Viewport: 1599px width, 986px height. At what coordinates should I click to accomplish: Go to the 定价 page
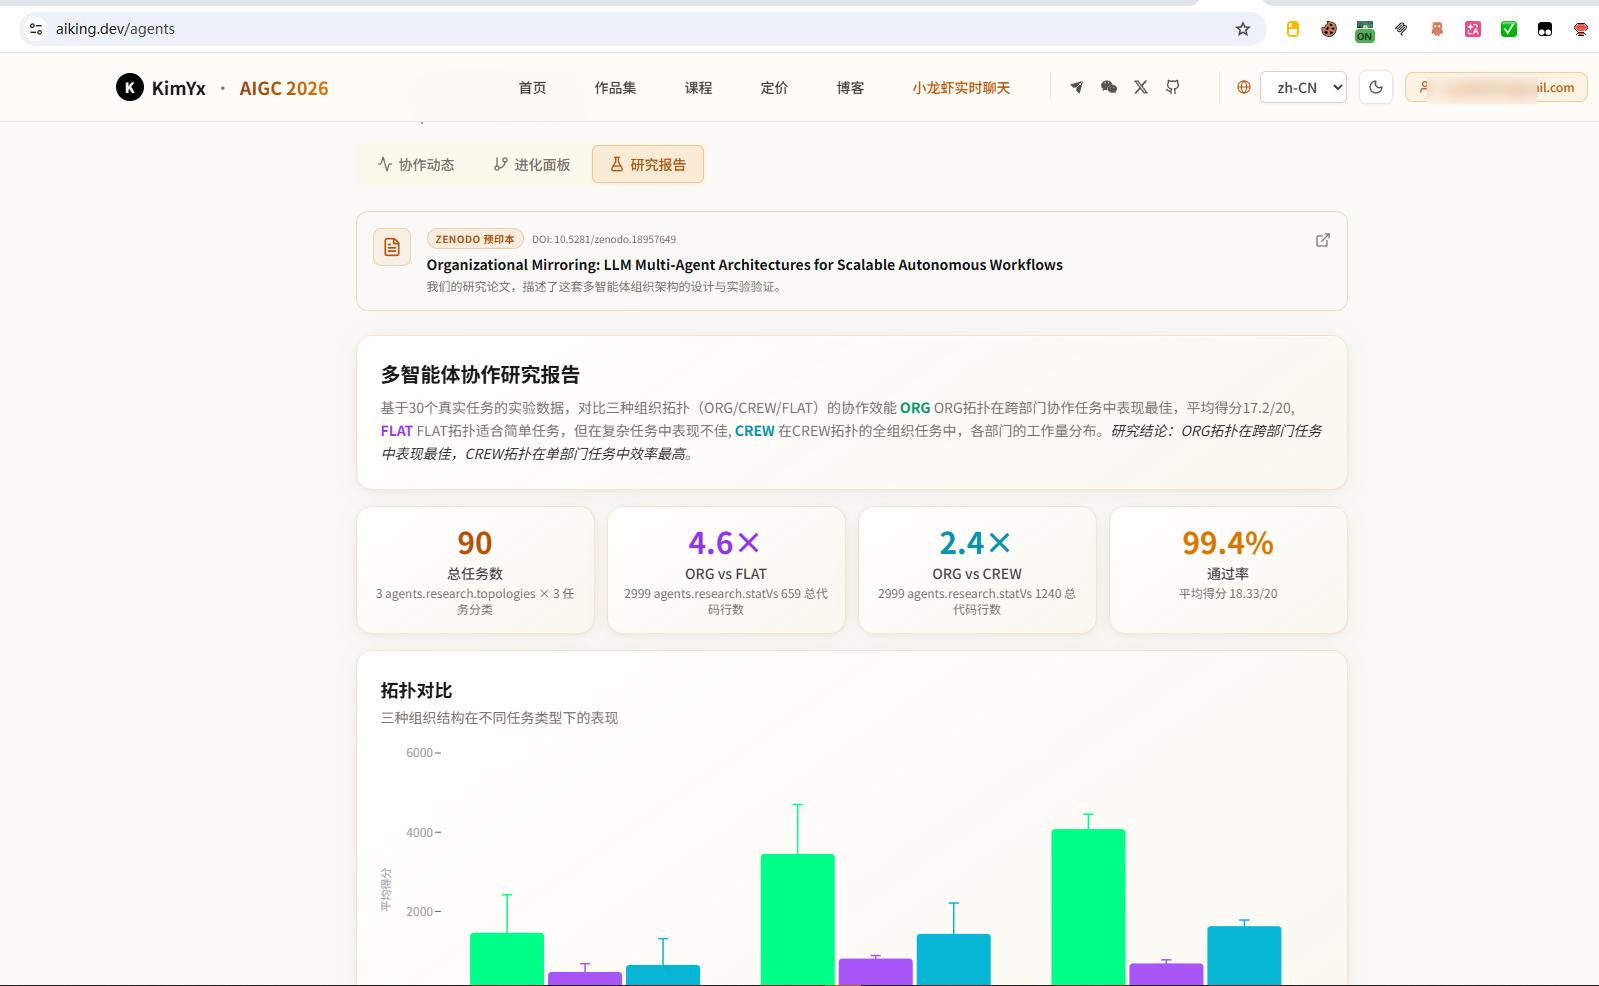click(774, 88)
